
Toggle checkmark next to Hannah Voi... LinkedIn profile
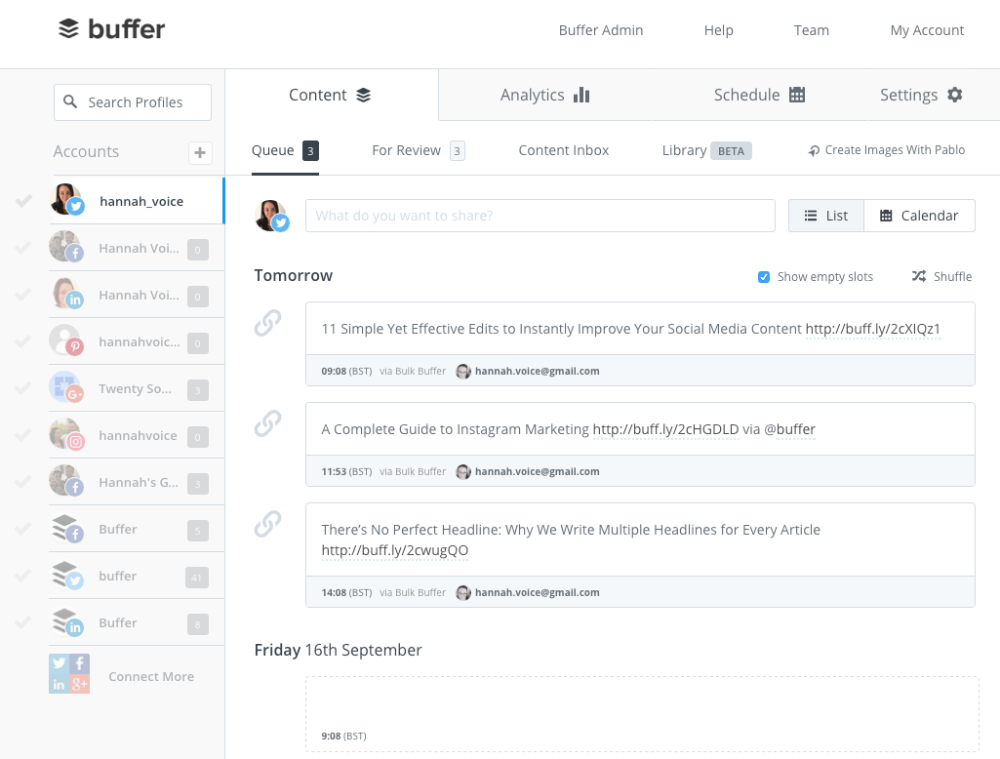click(24, 294)
